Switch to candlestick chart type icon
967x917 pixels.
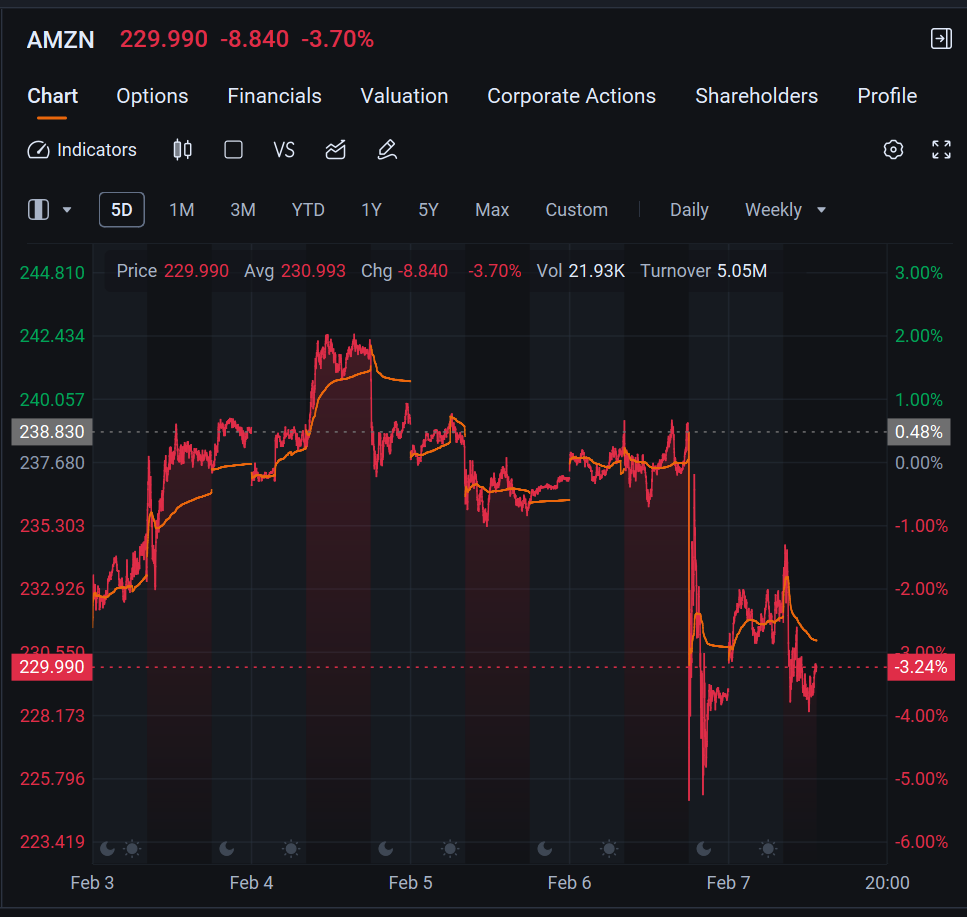183,150
